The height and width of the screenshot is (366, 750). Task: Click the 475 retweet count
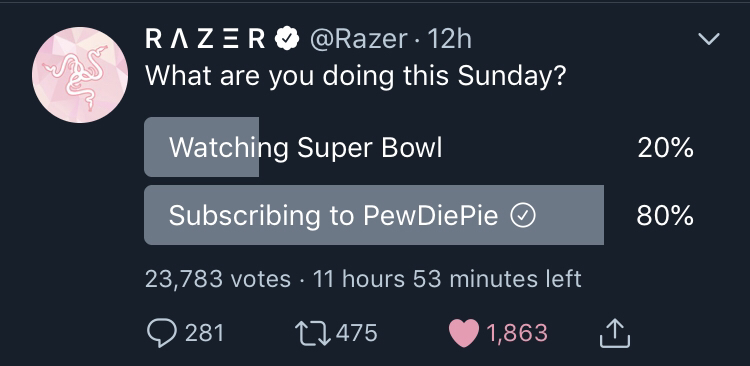point(356,333)
